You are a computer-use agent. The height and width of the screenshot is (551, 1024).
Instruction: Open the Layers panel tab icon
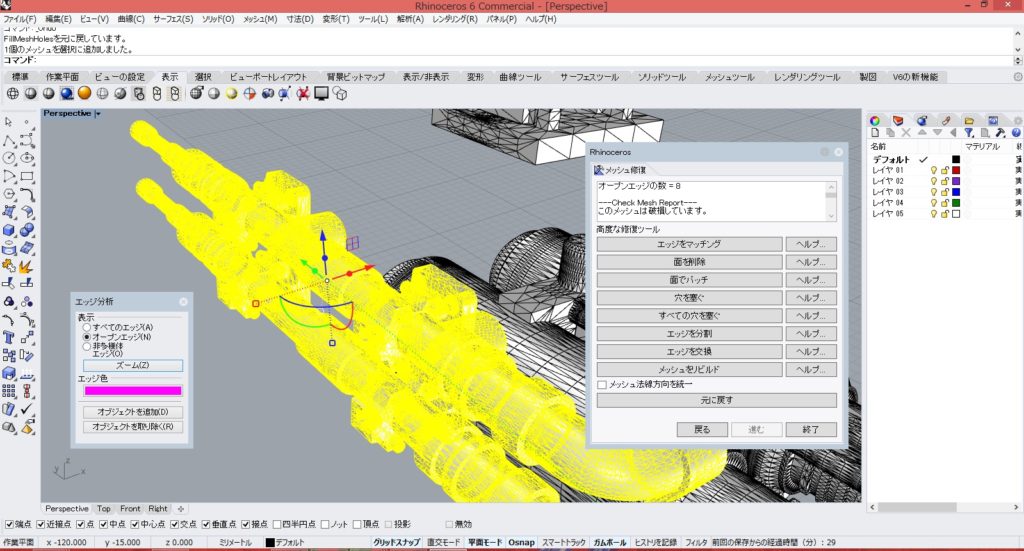tap(898, 121)
